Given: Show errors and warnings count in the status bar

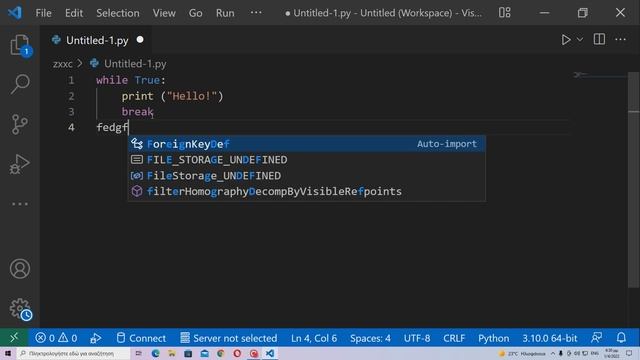Looking at the screenshot, I should [56, 338].
